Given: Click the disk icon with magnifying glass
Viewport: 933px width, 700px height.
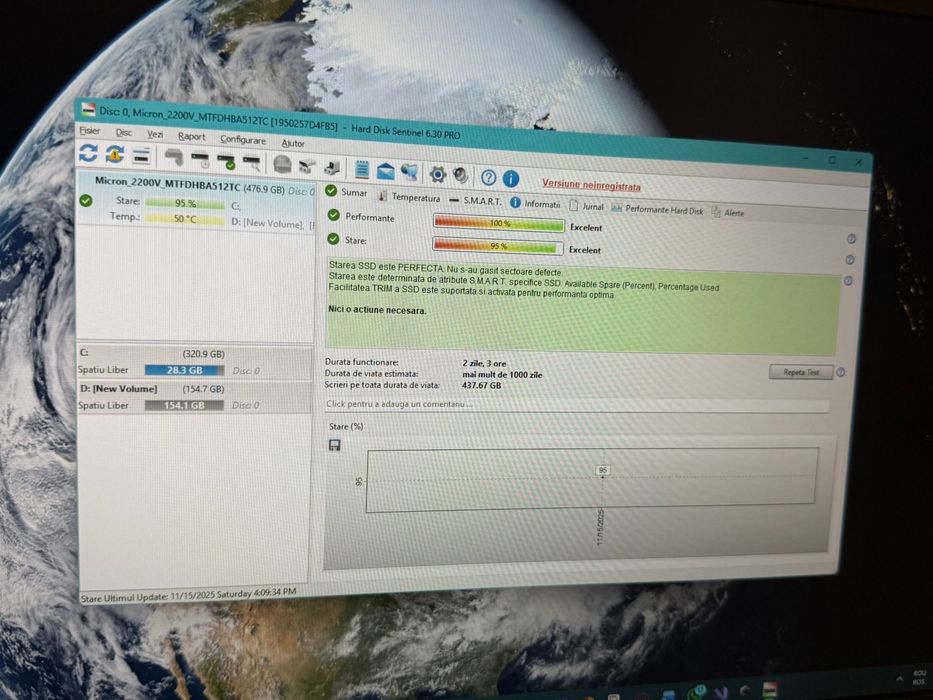Looking at the screenshot, I should click(x=252, y=162).
